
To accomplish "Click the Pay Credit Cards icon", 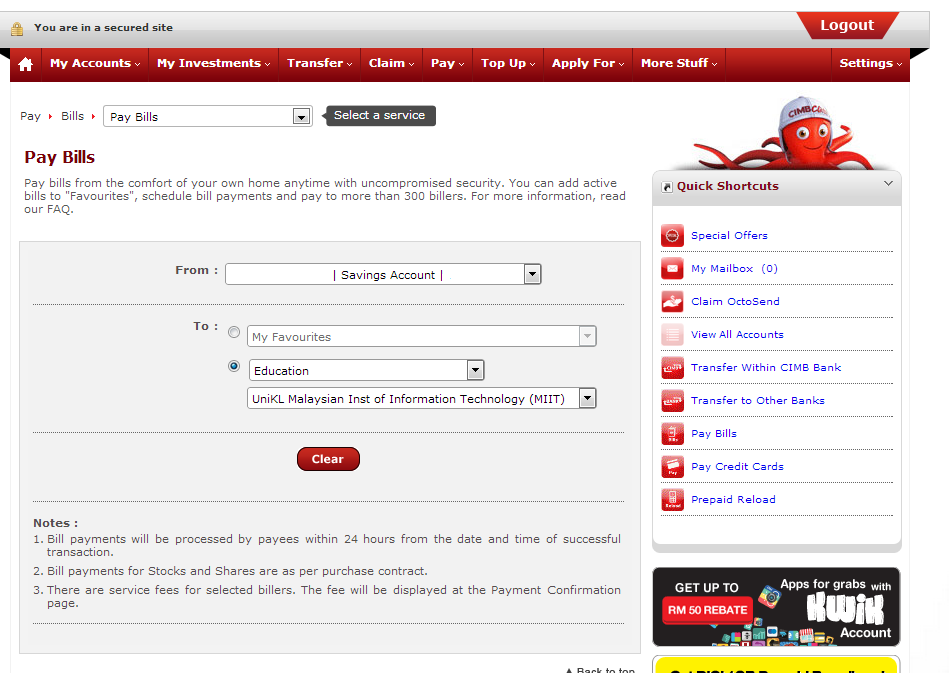I will pyautogui.click(x=672, y=466).
